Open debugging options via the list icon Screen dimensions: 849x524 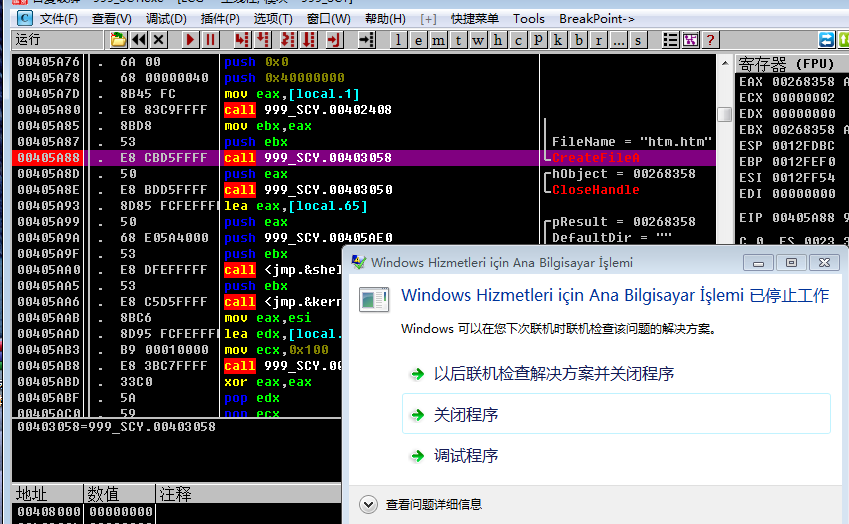670,40
